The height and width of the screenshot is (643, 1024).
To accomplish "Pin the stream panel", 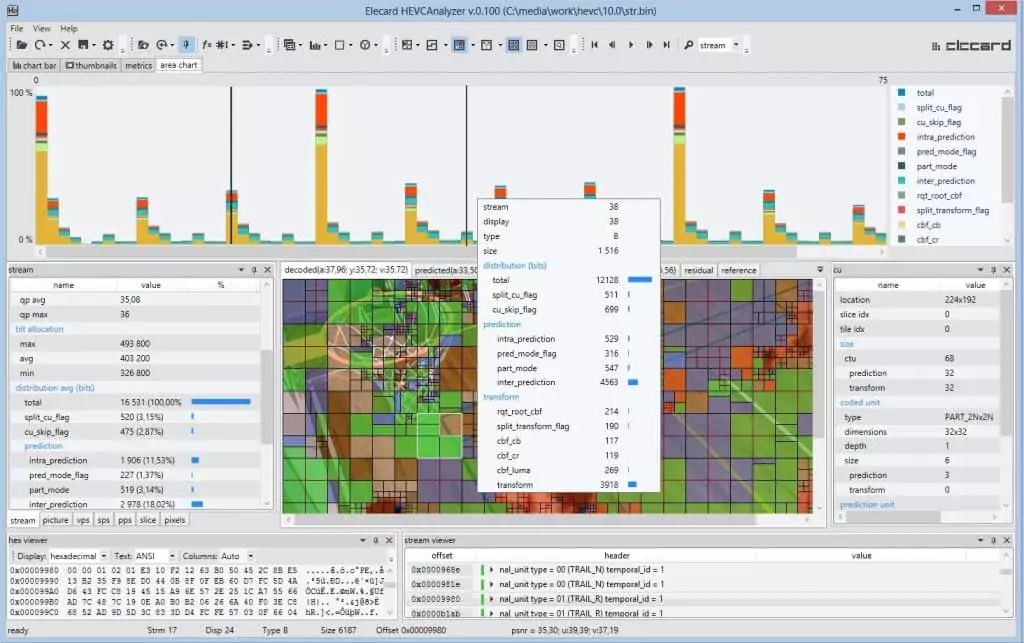I will coord(254,270).
